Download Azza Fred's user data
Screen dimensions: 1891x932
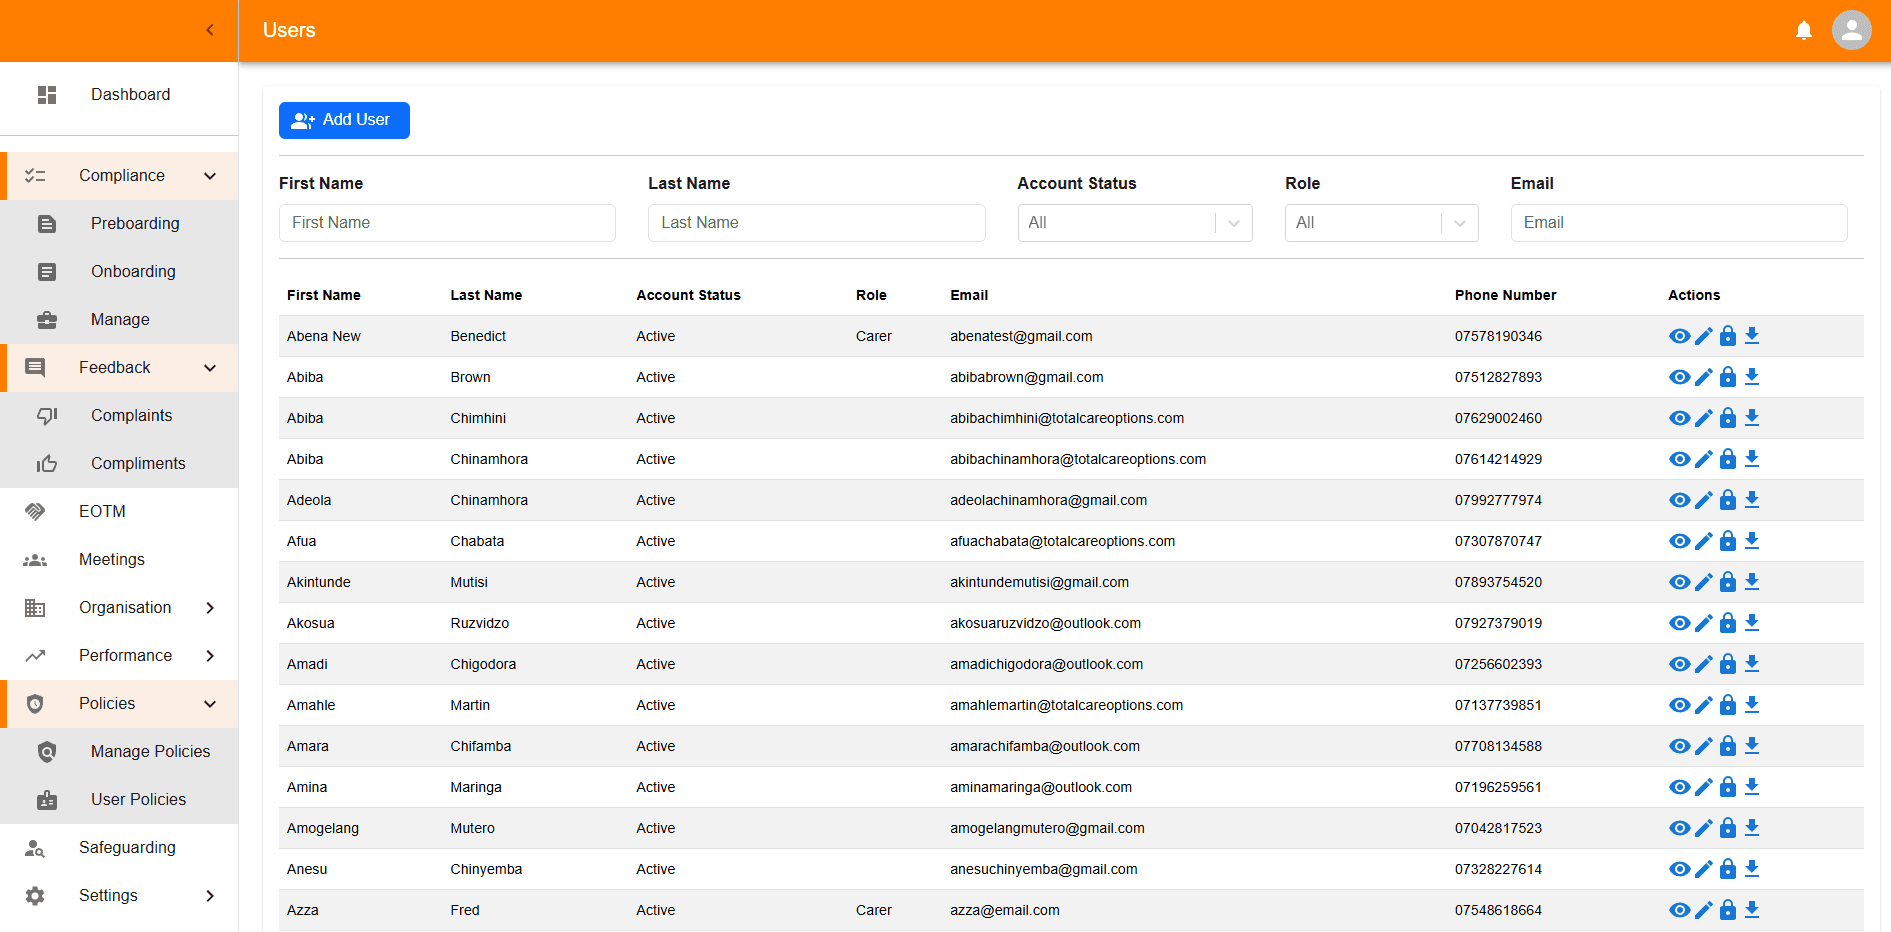tap(1752, 910)
